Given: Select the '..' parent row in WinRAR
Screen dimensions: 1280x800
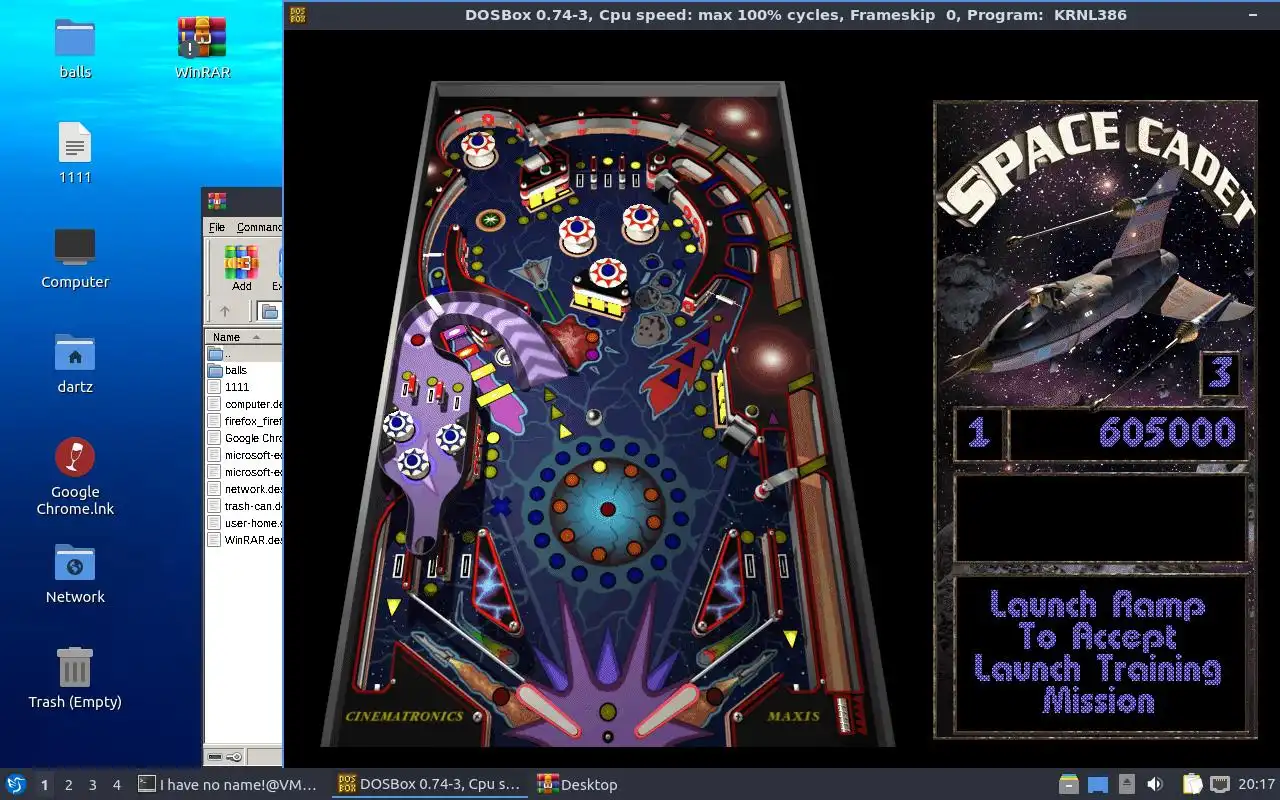Looking at the screenshot, I should [x=244, y=353].
